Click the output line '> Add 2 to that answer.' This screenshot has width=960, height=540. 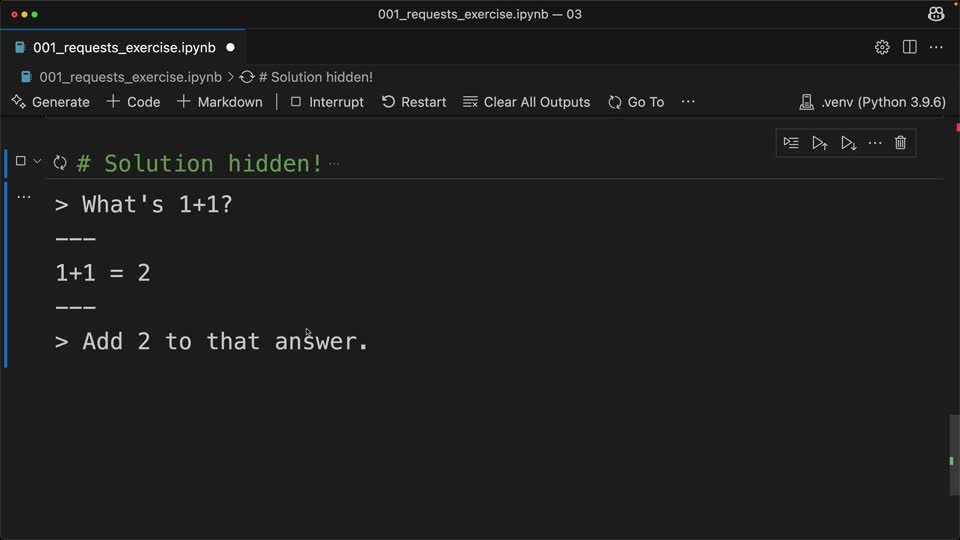(211, 342)
